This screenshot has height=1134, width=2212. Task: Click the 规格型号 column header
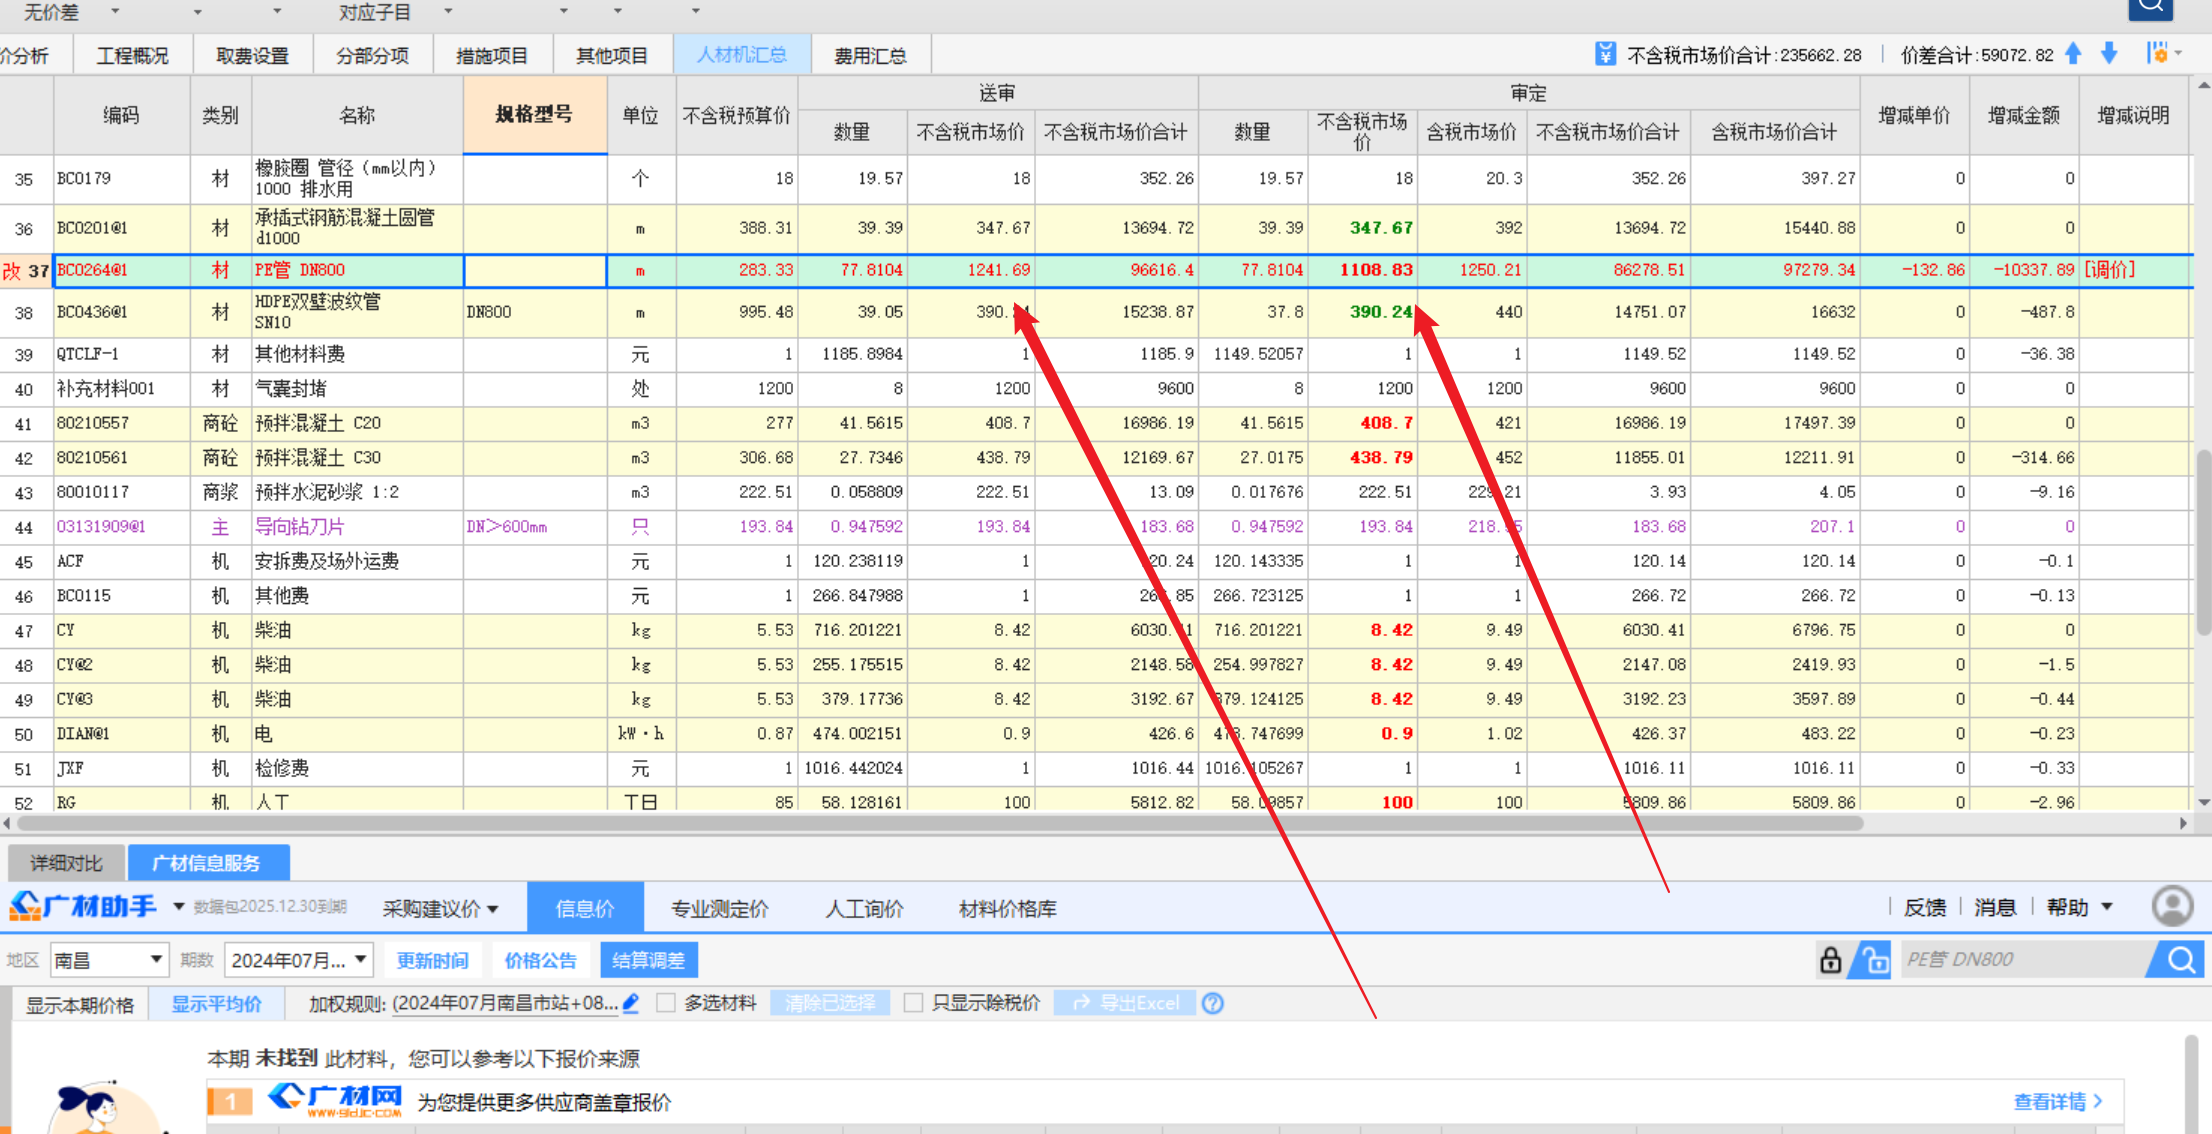pos(534,115)
